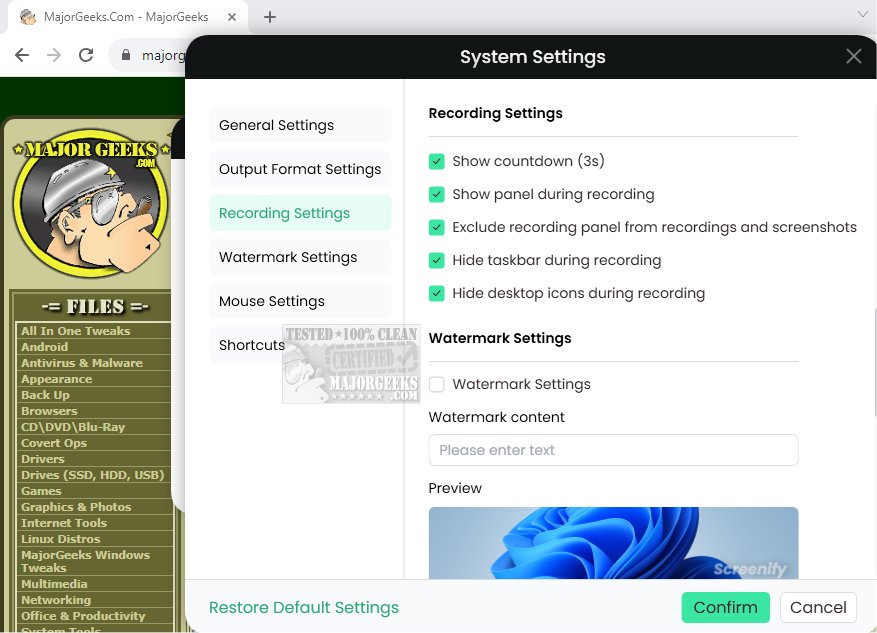Open Output Format Settings section
The width and height of the screenshot is (877, 633).
click(x=300, y=169)
